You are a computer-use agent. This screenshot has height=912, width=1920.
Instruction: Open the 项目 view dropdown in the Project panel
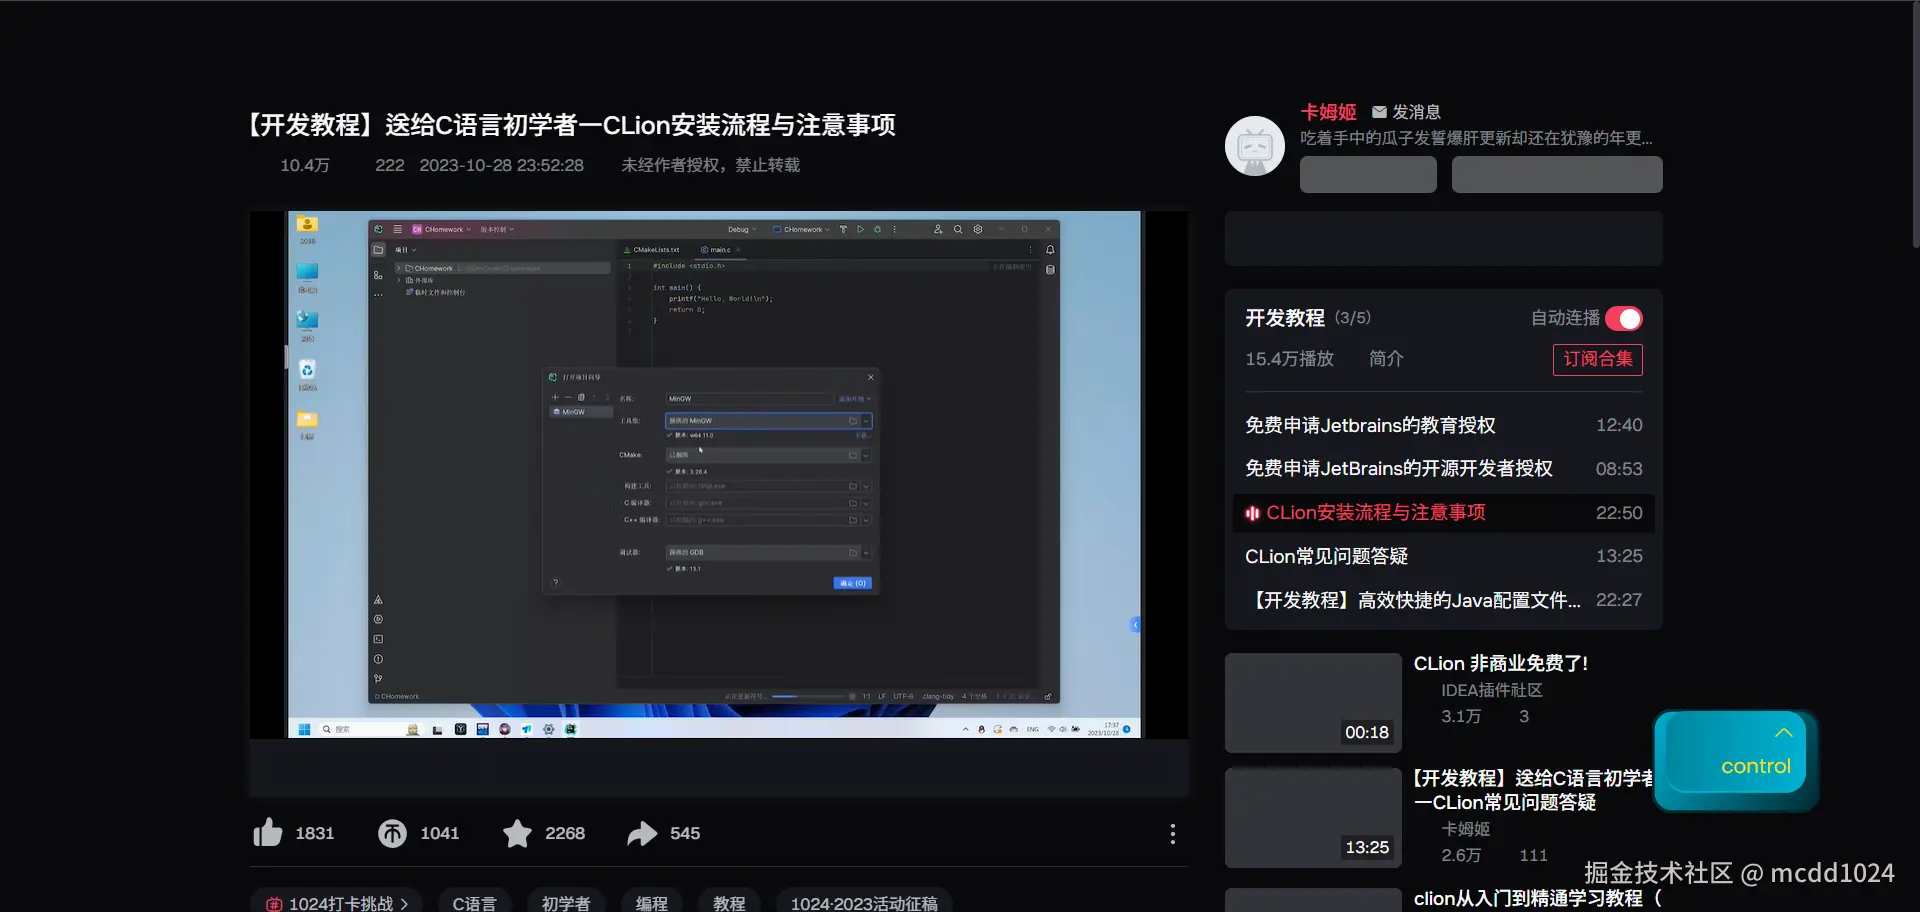pyautogui.click(x=405, y=250)
